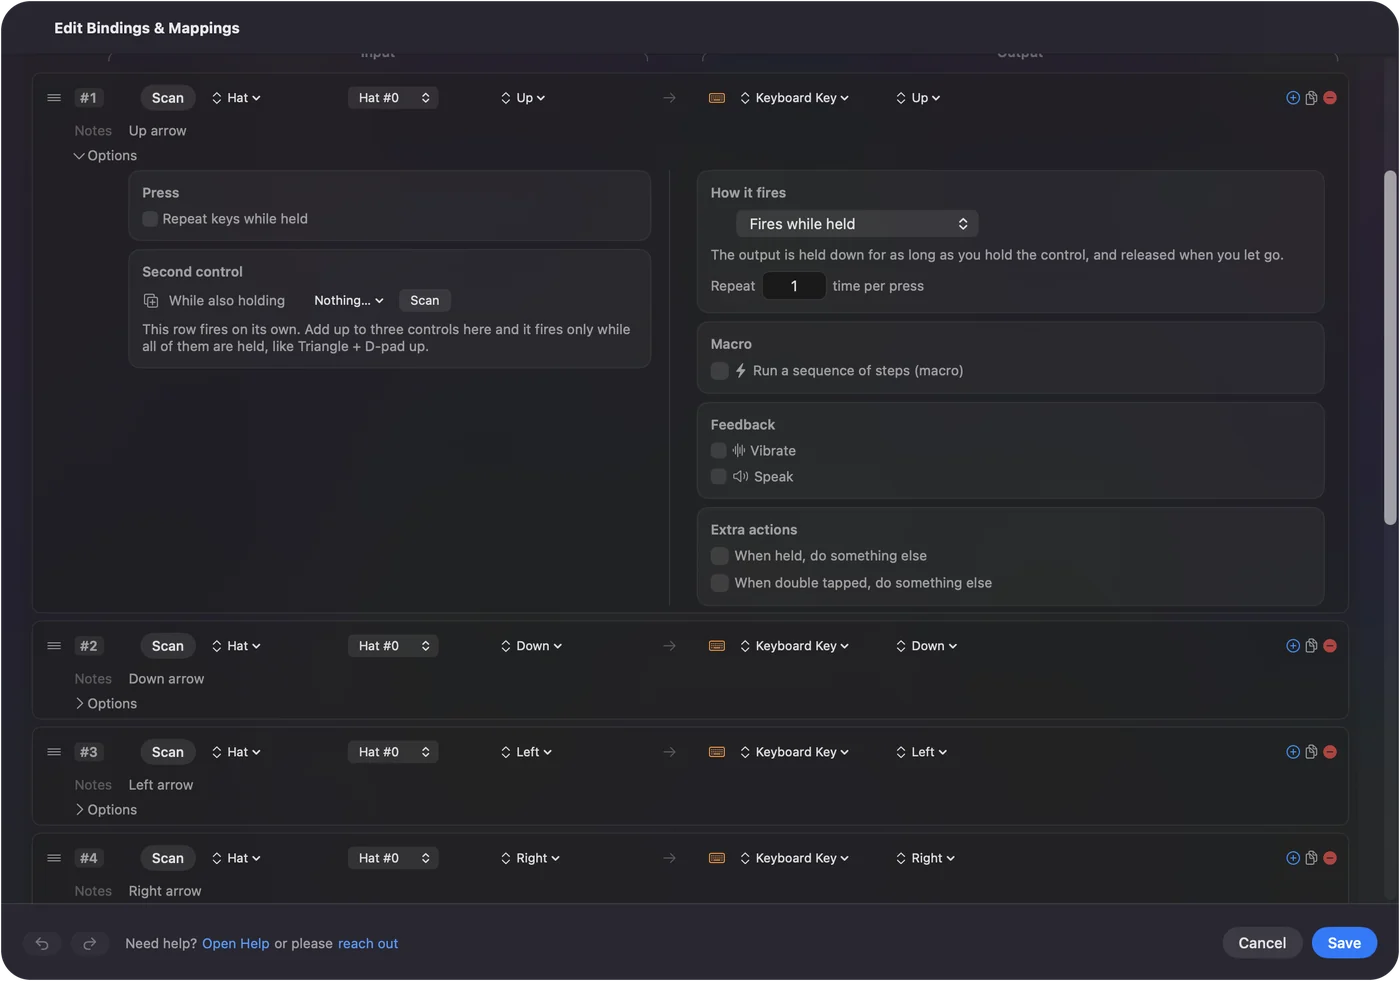This screenshot has width=1400, height=981.
Task: Change the Right output key in row #4
Action: (925, 858)
